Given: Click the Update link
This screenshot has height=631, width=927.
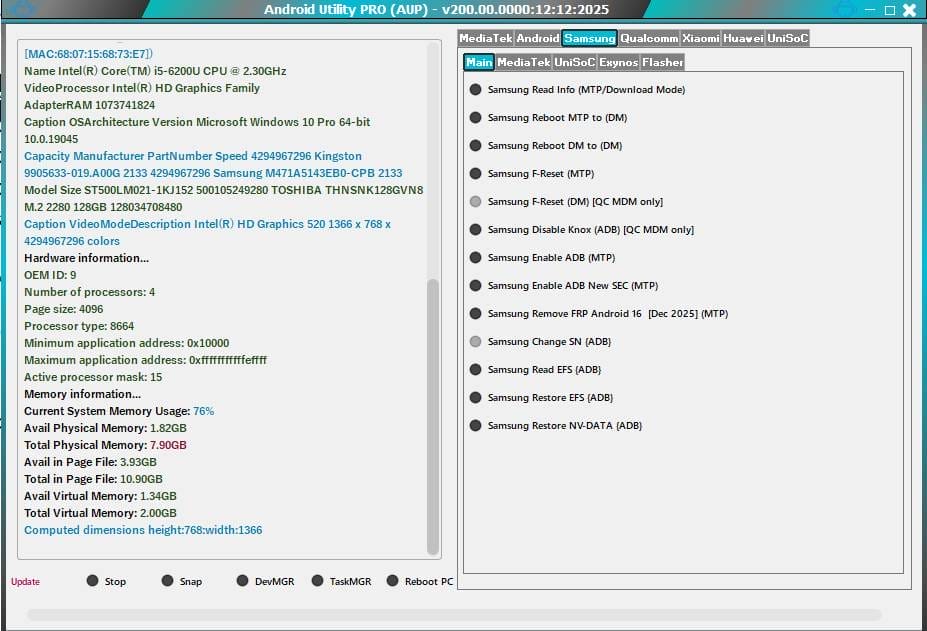Looking at the screenshot, I should [24, 581].
